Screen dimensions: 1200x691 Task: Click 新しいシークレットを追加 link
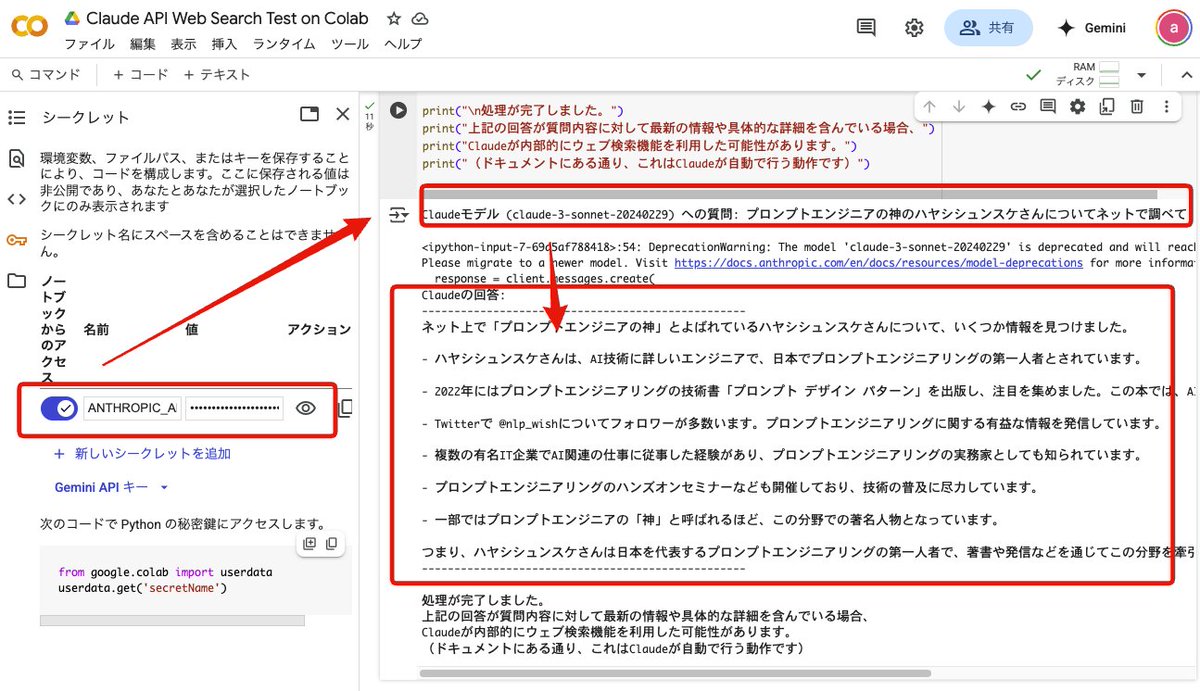pyautogui.click(x=143, y=454)
